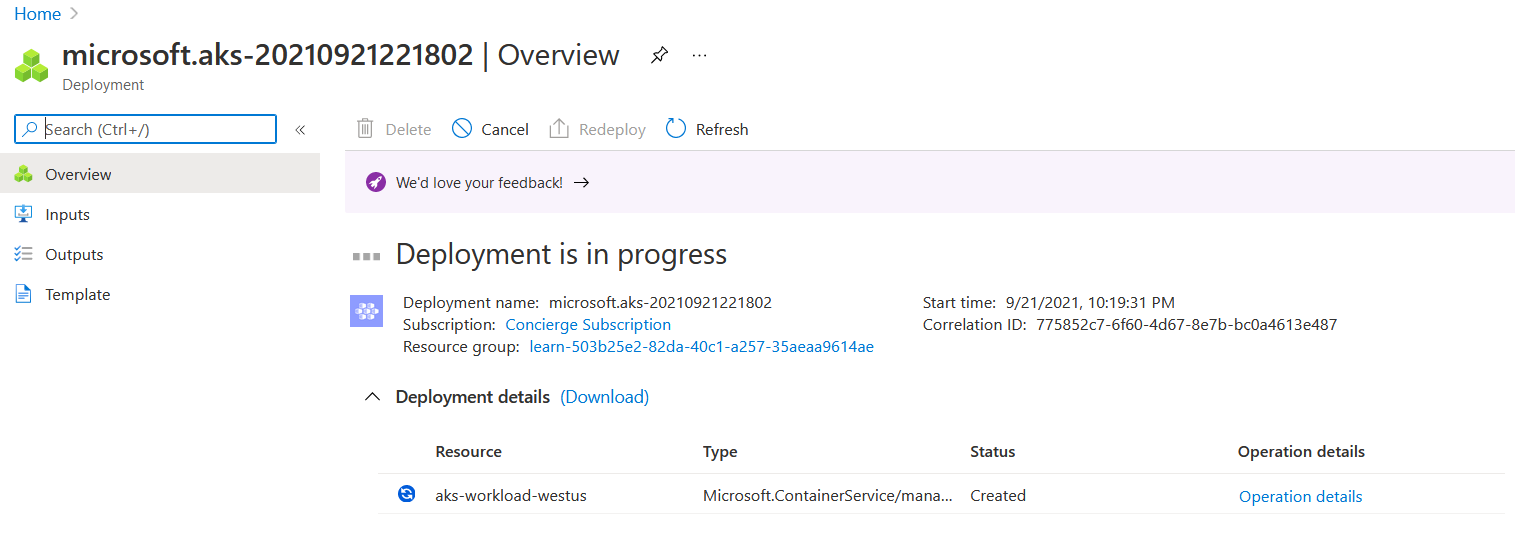Click the Operation details column header
The height and width of the screenshot is (550, 1515).
point(1301,452)
